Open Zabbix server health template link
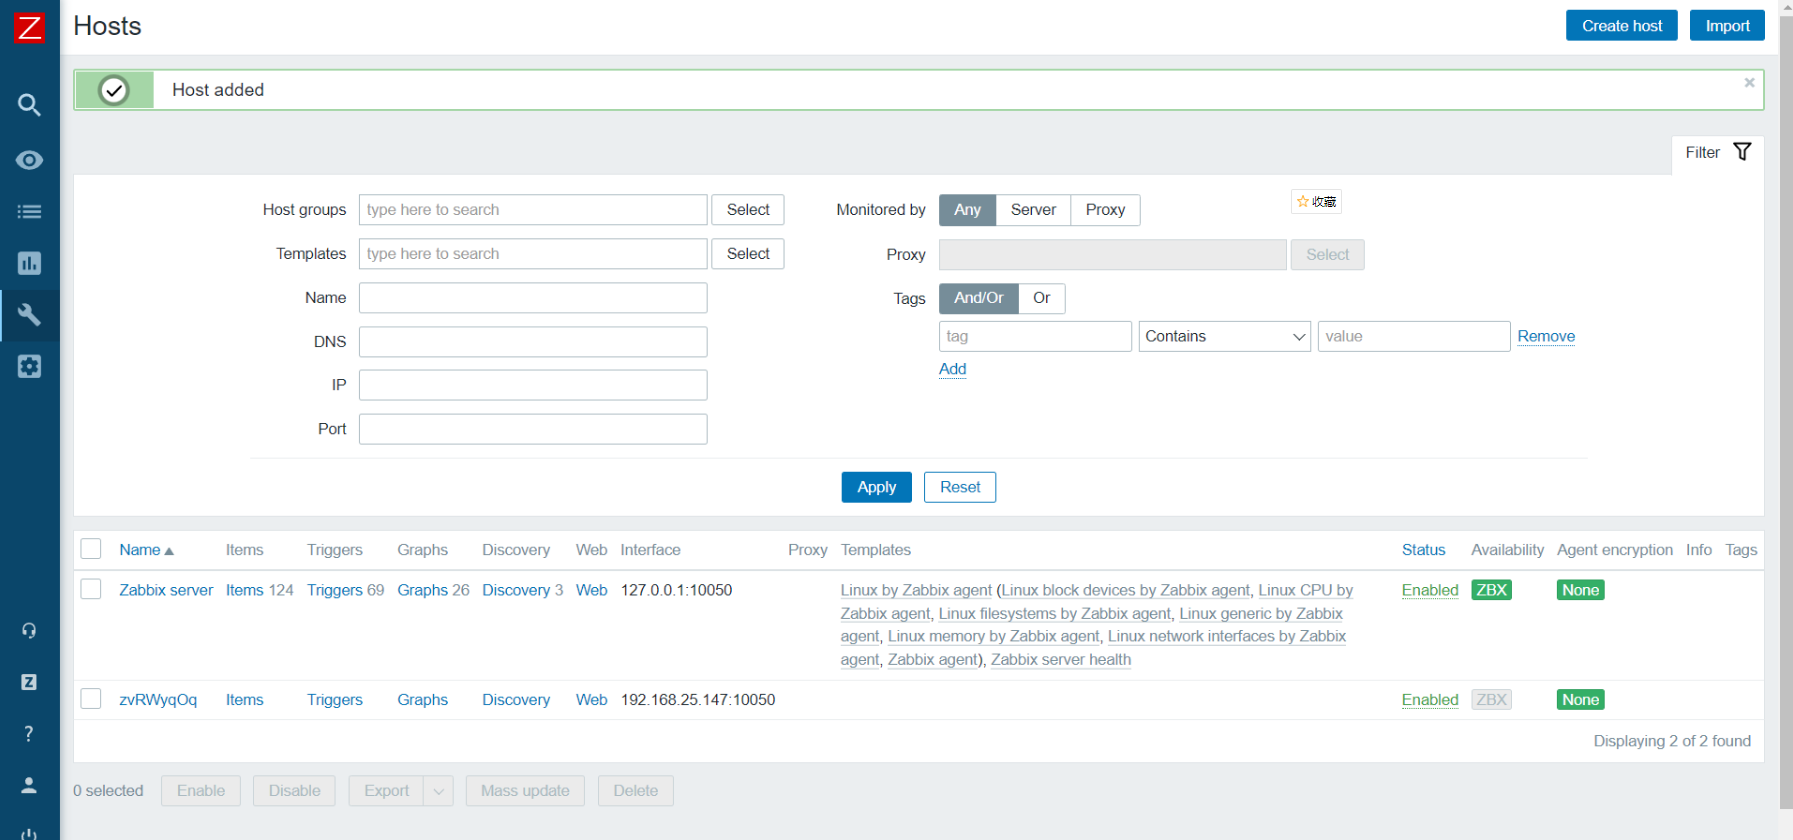Screen dimensions: 1793x840 tap(1061, 660)
